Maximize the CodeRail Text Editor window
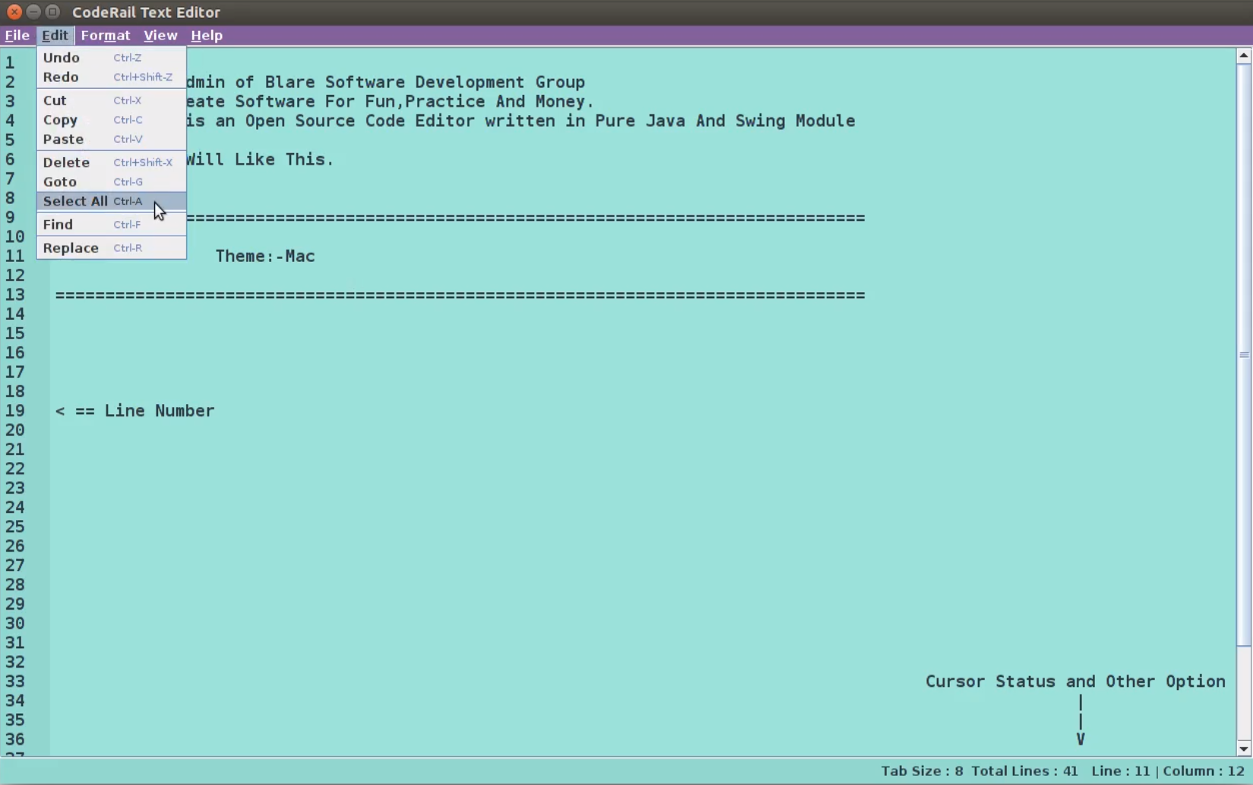Viewport: 1253px width, 785px height. click(x=52, y=12)
